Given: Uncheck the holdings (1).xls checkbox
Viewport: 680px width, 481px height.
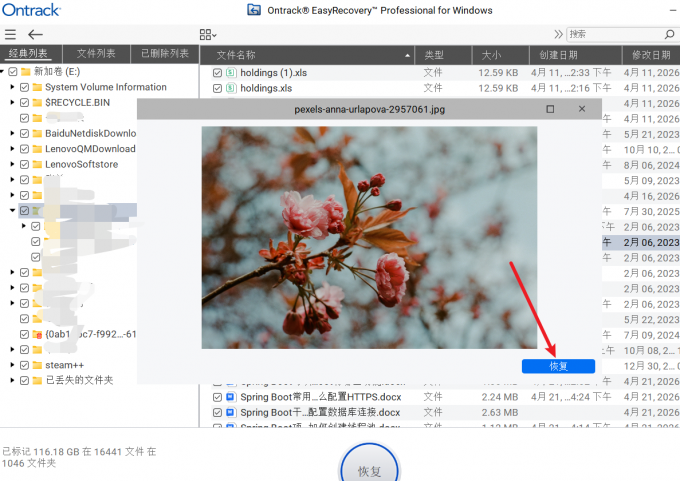Looking at the screenshot, I should coord(217,73).
